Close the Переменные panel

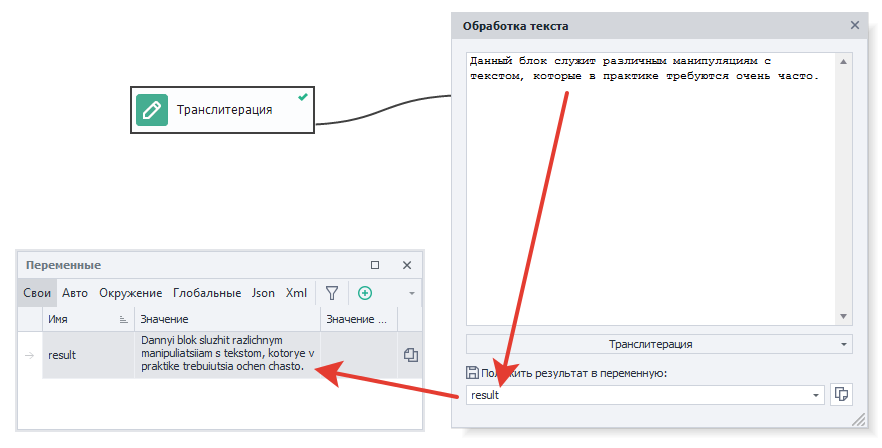click(407, 265)
